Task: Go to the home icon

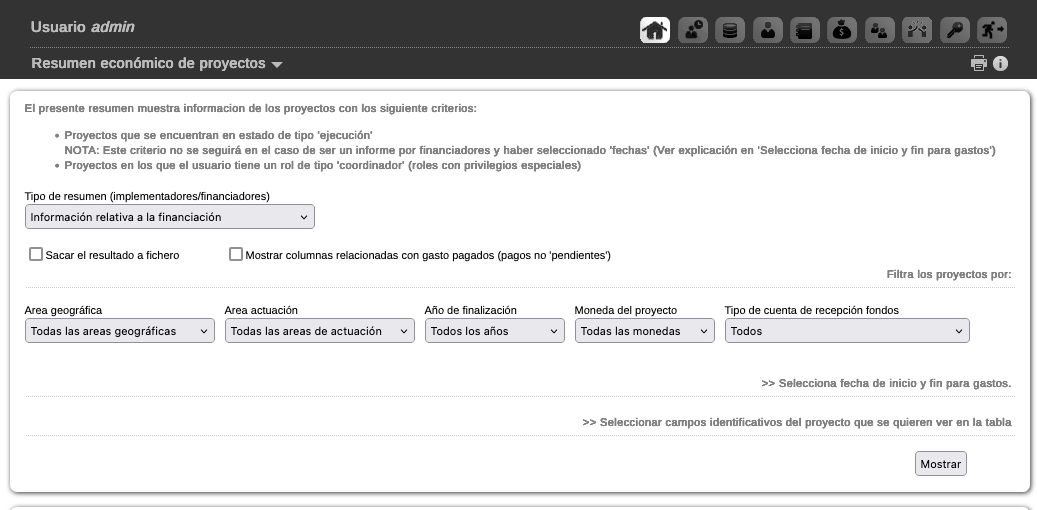Action: coord(655,30)
